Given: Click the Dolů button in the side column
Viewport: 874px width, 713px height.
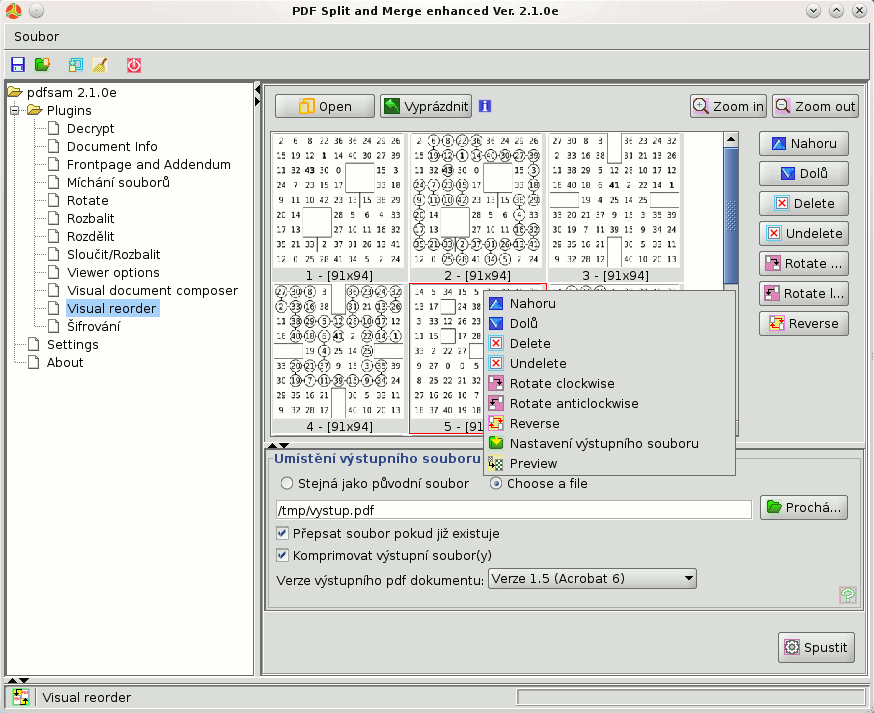Looking at the screenshot, I should pos(804,173).
